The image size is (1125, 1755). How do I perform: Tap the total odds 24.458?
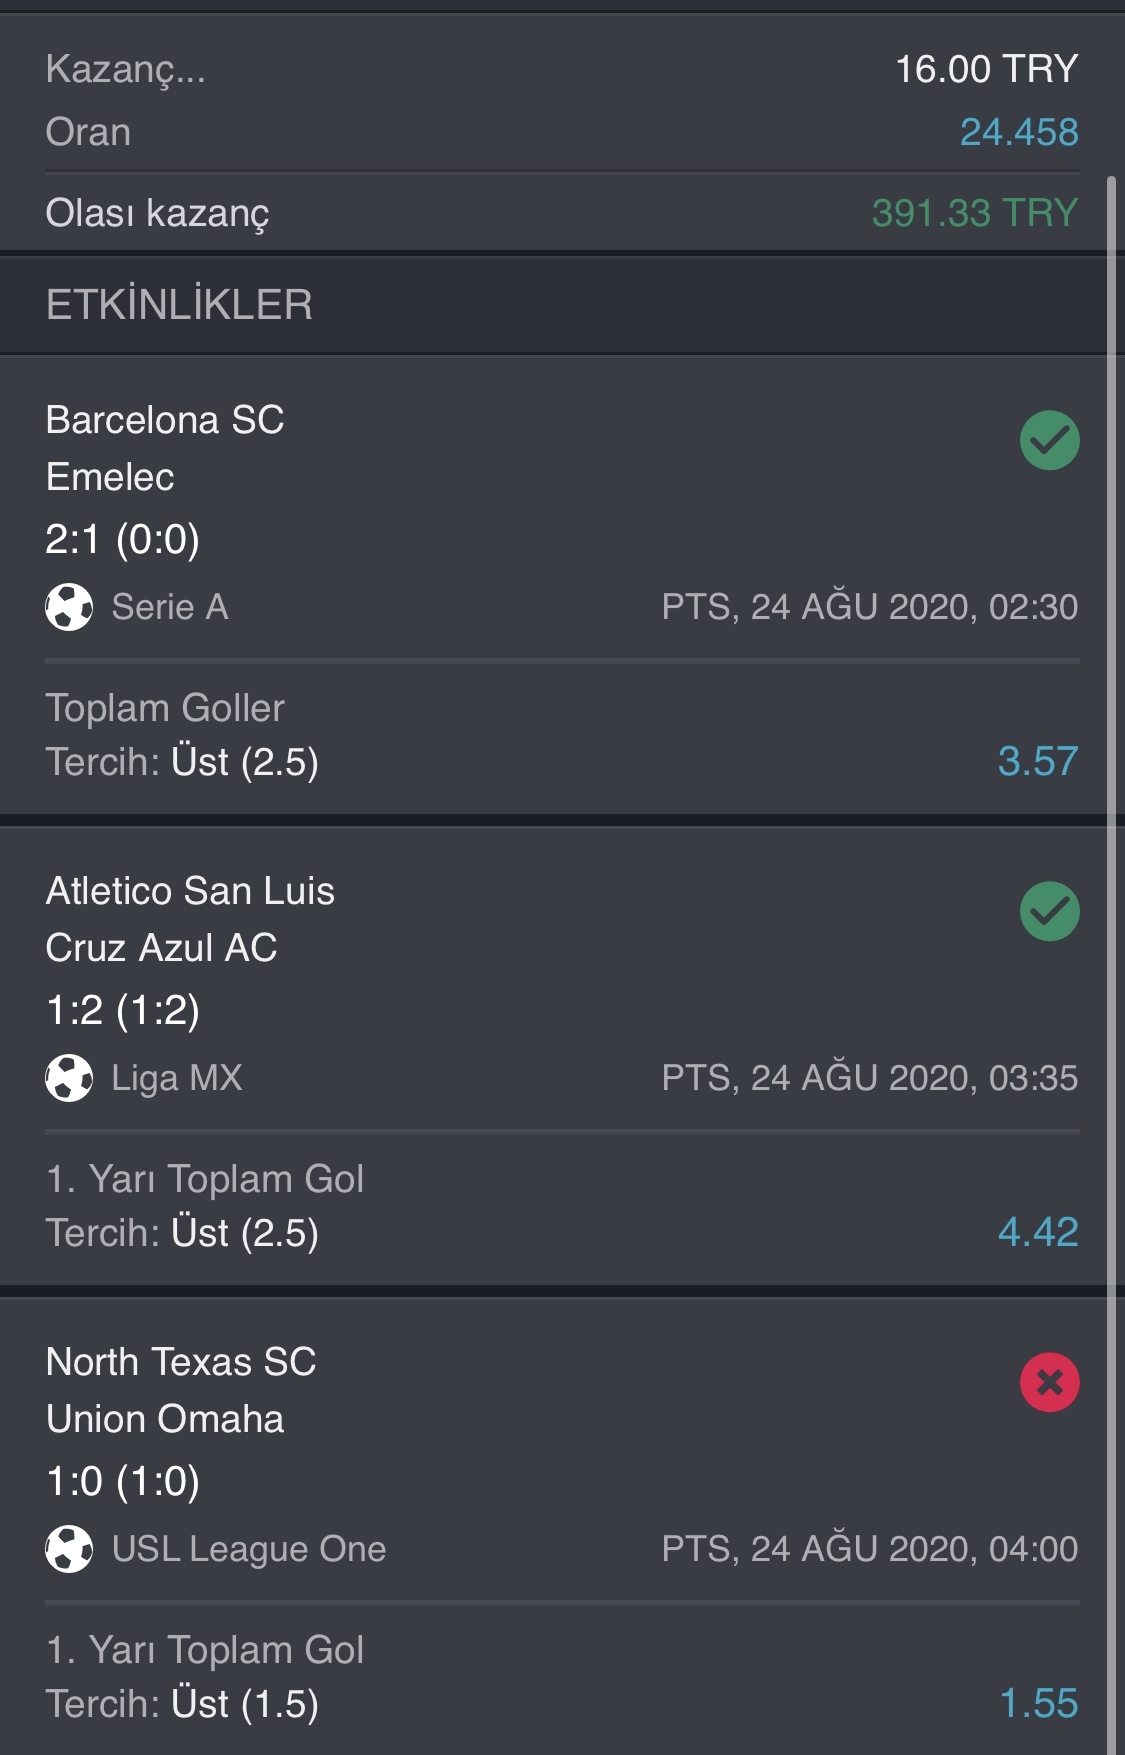coord(1019,132)
